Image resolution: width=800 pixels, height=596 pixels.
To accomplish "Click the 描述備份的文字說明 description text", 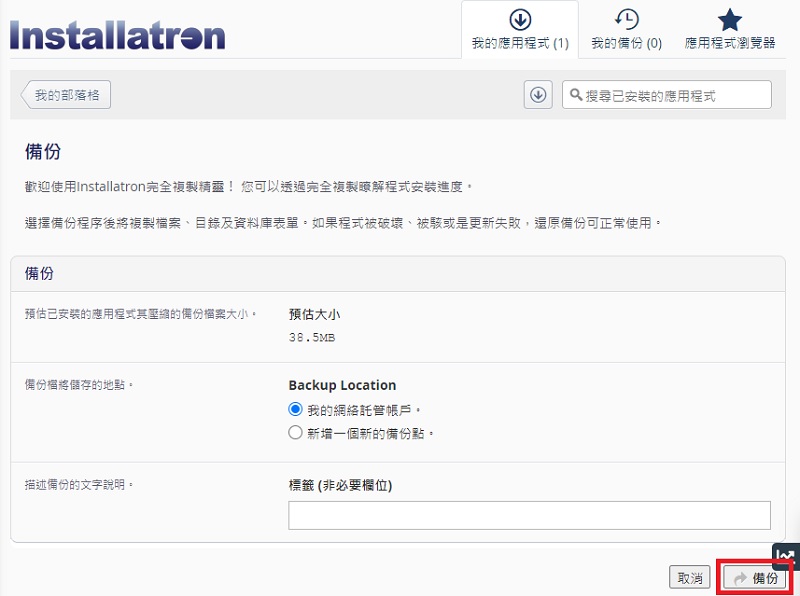I will point(79,484).
